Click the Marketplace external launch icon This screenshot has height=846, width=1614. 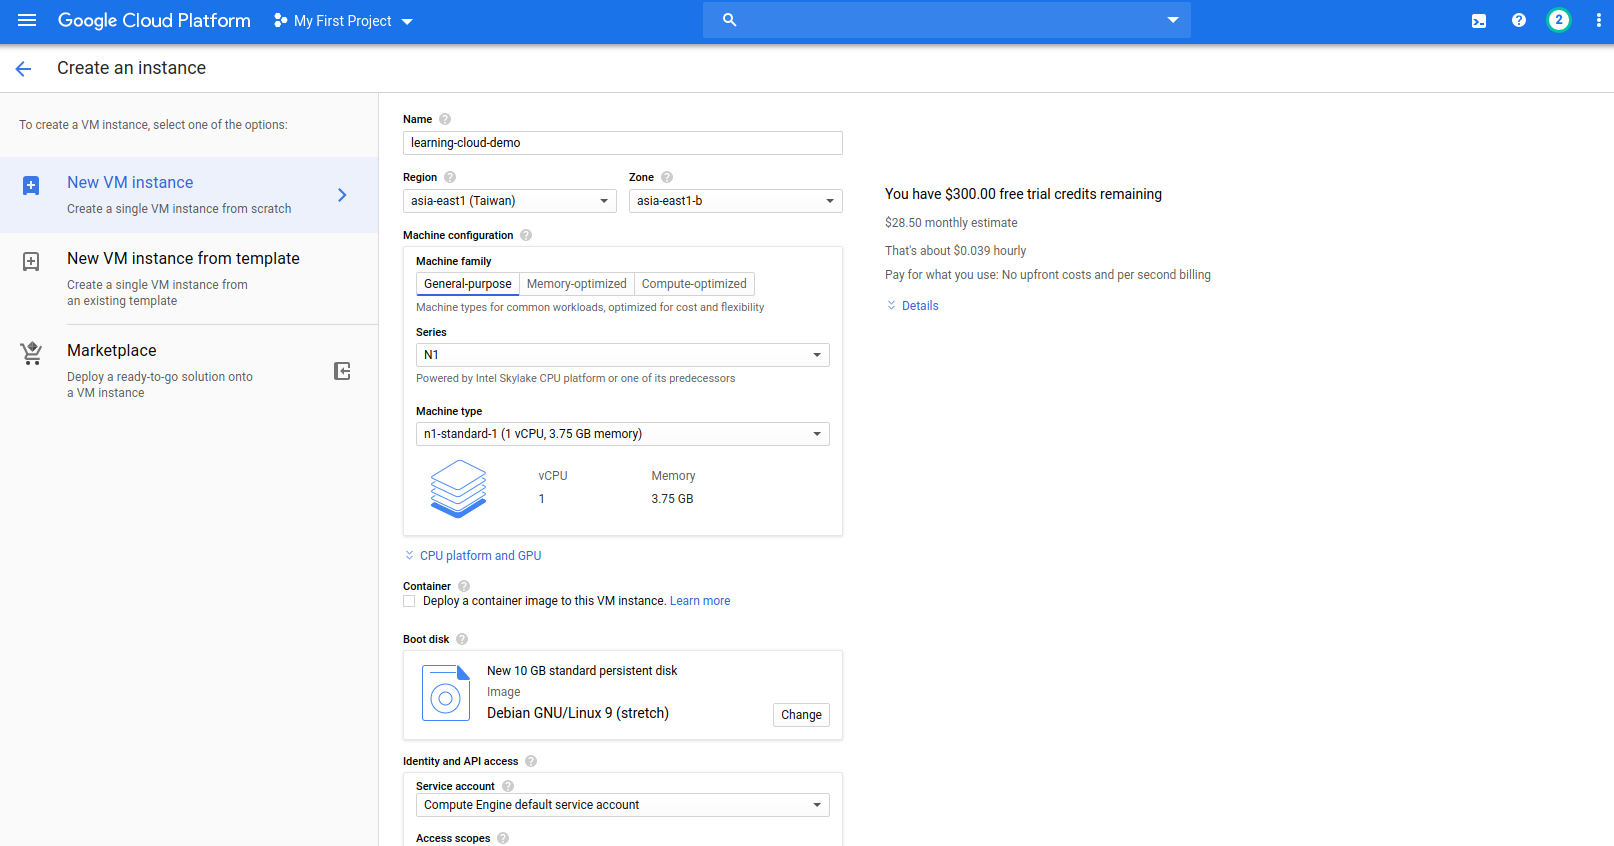click(x=342, y=371)
